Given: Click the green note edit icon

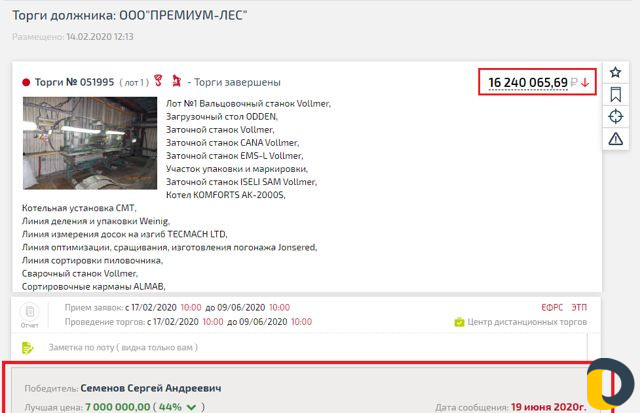Looking at the screenshot, I should (27, 348).
